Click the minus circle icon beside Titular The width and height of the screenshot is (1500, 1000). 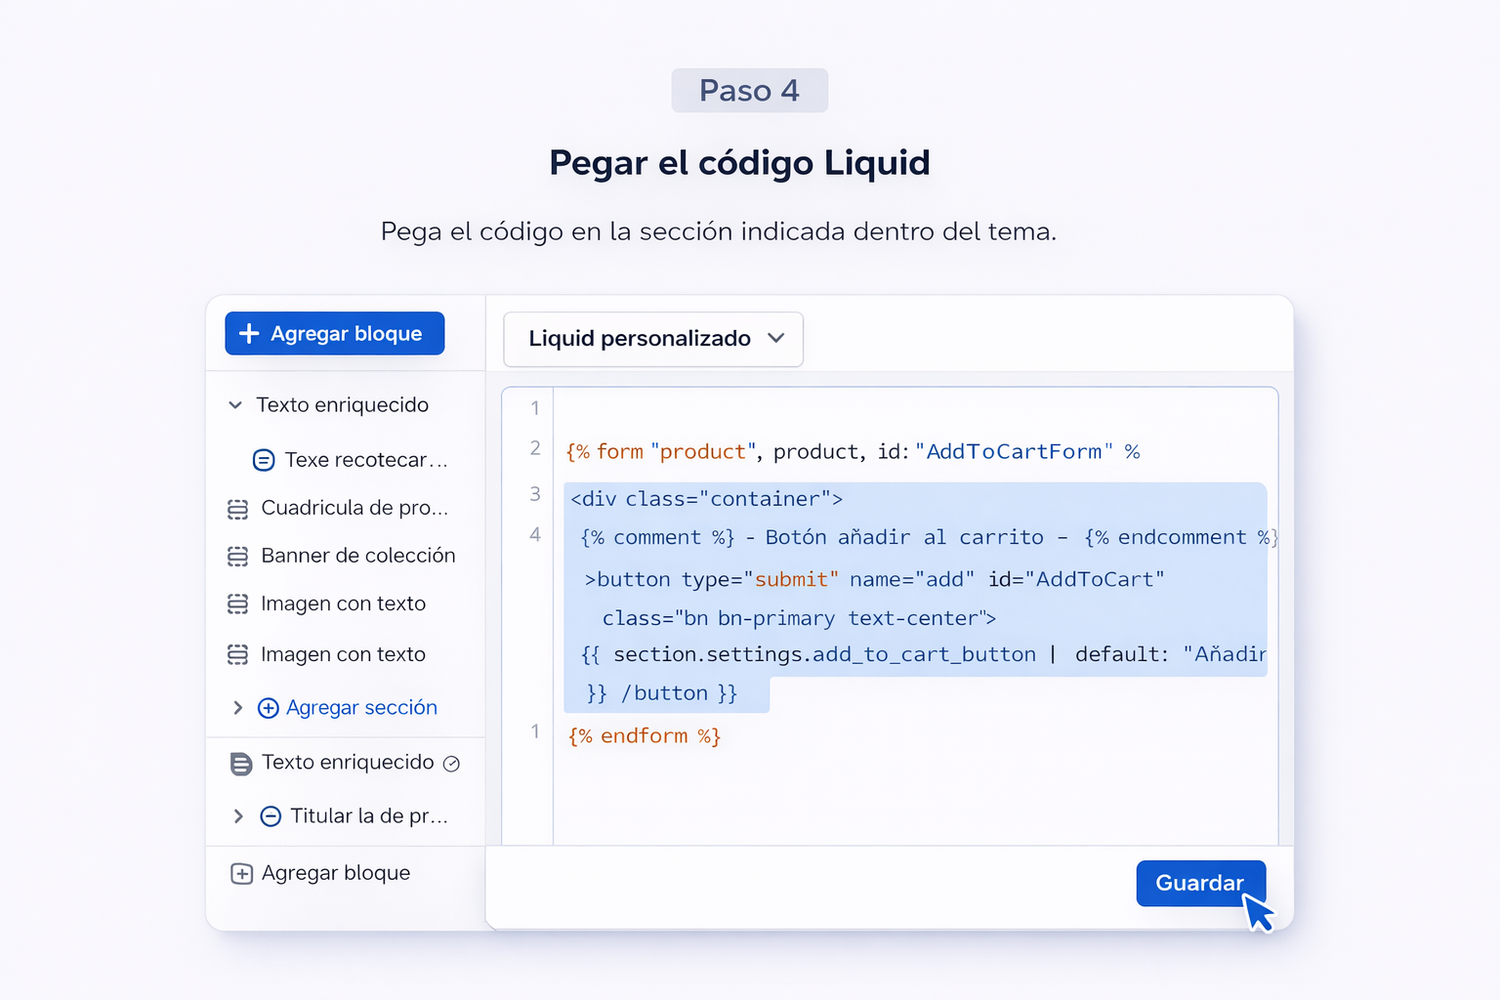click(270, 816)
